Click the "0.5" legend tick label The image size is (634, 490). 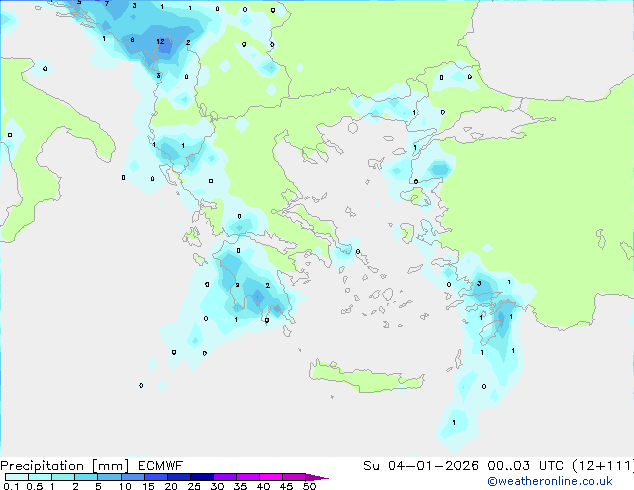tap(34, 486)
